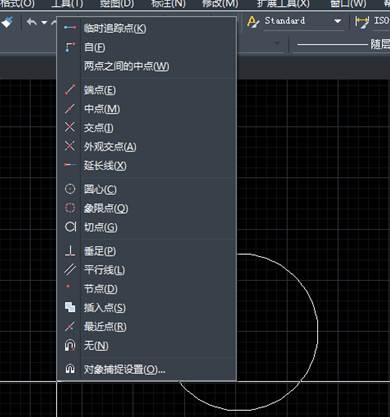Select the 切点(G) label text
The image size is (390, 417).
coord(100,227)
